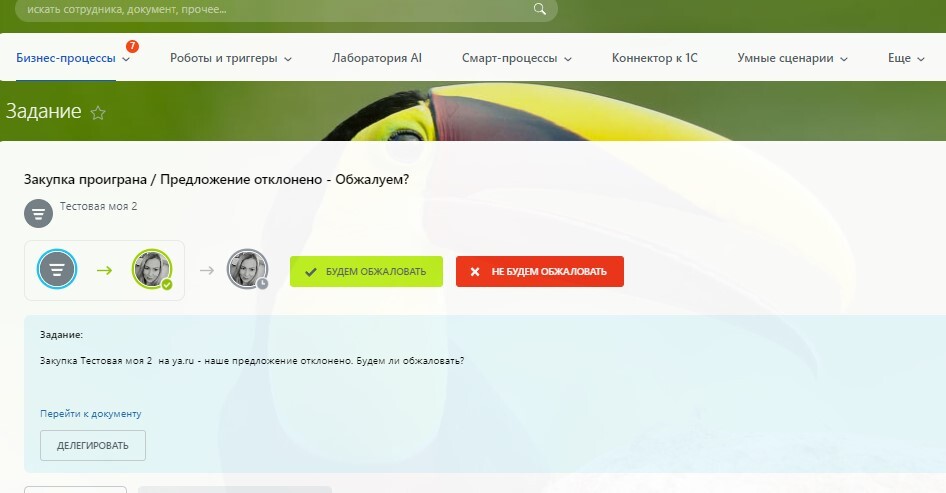This screenshot has height=493, width=946.
Task: Open the Коннектор к 1С section
Action: (654, 58)
